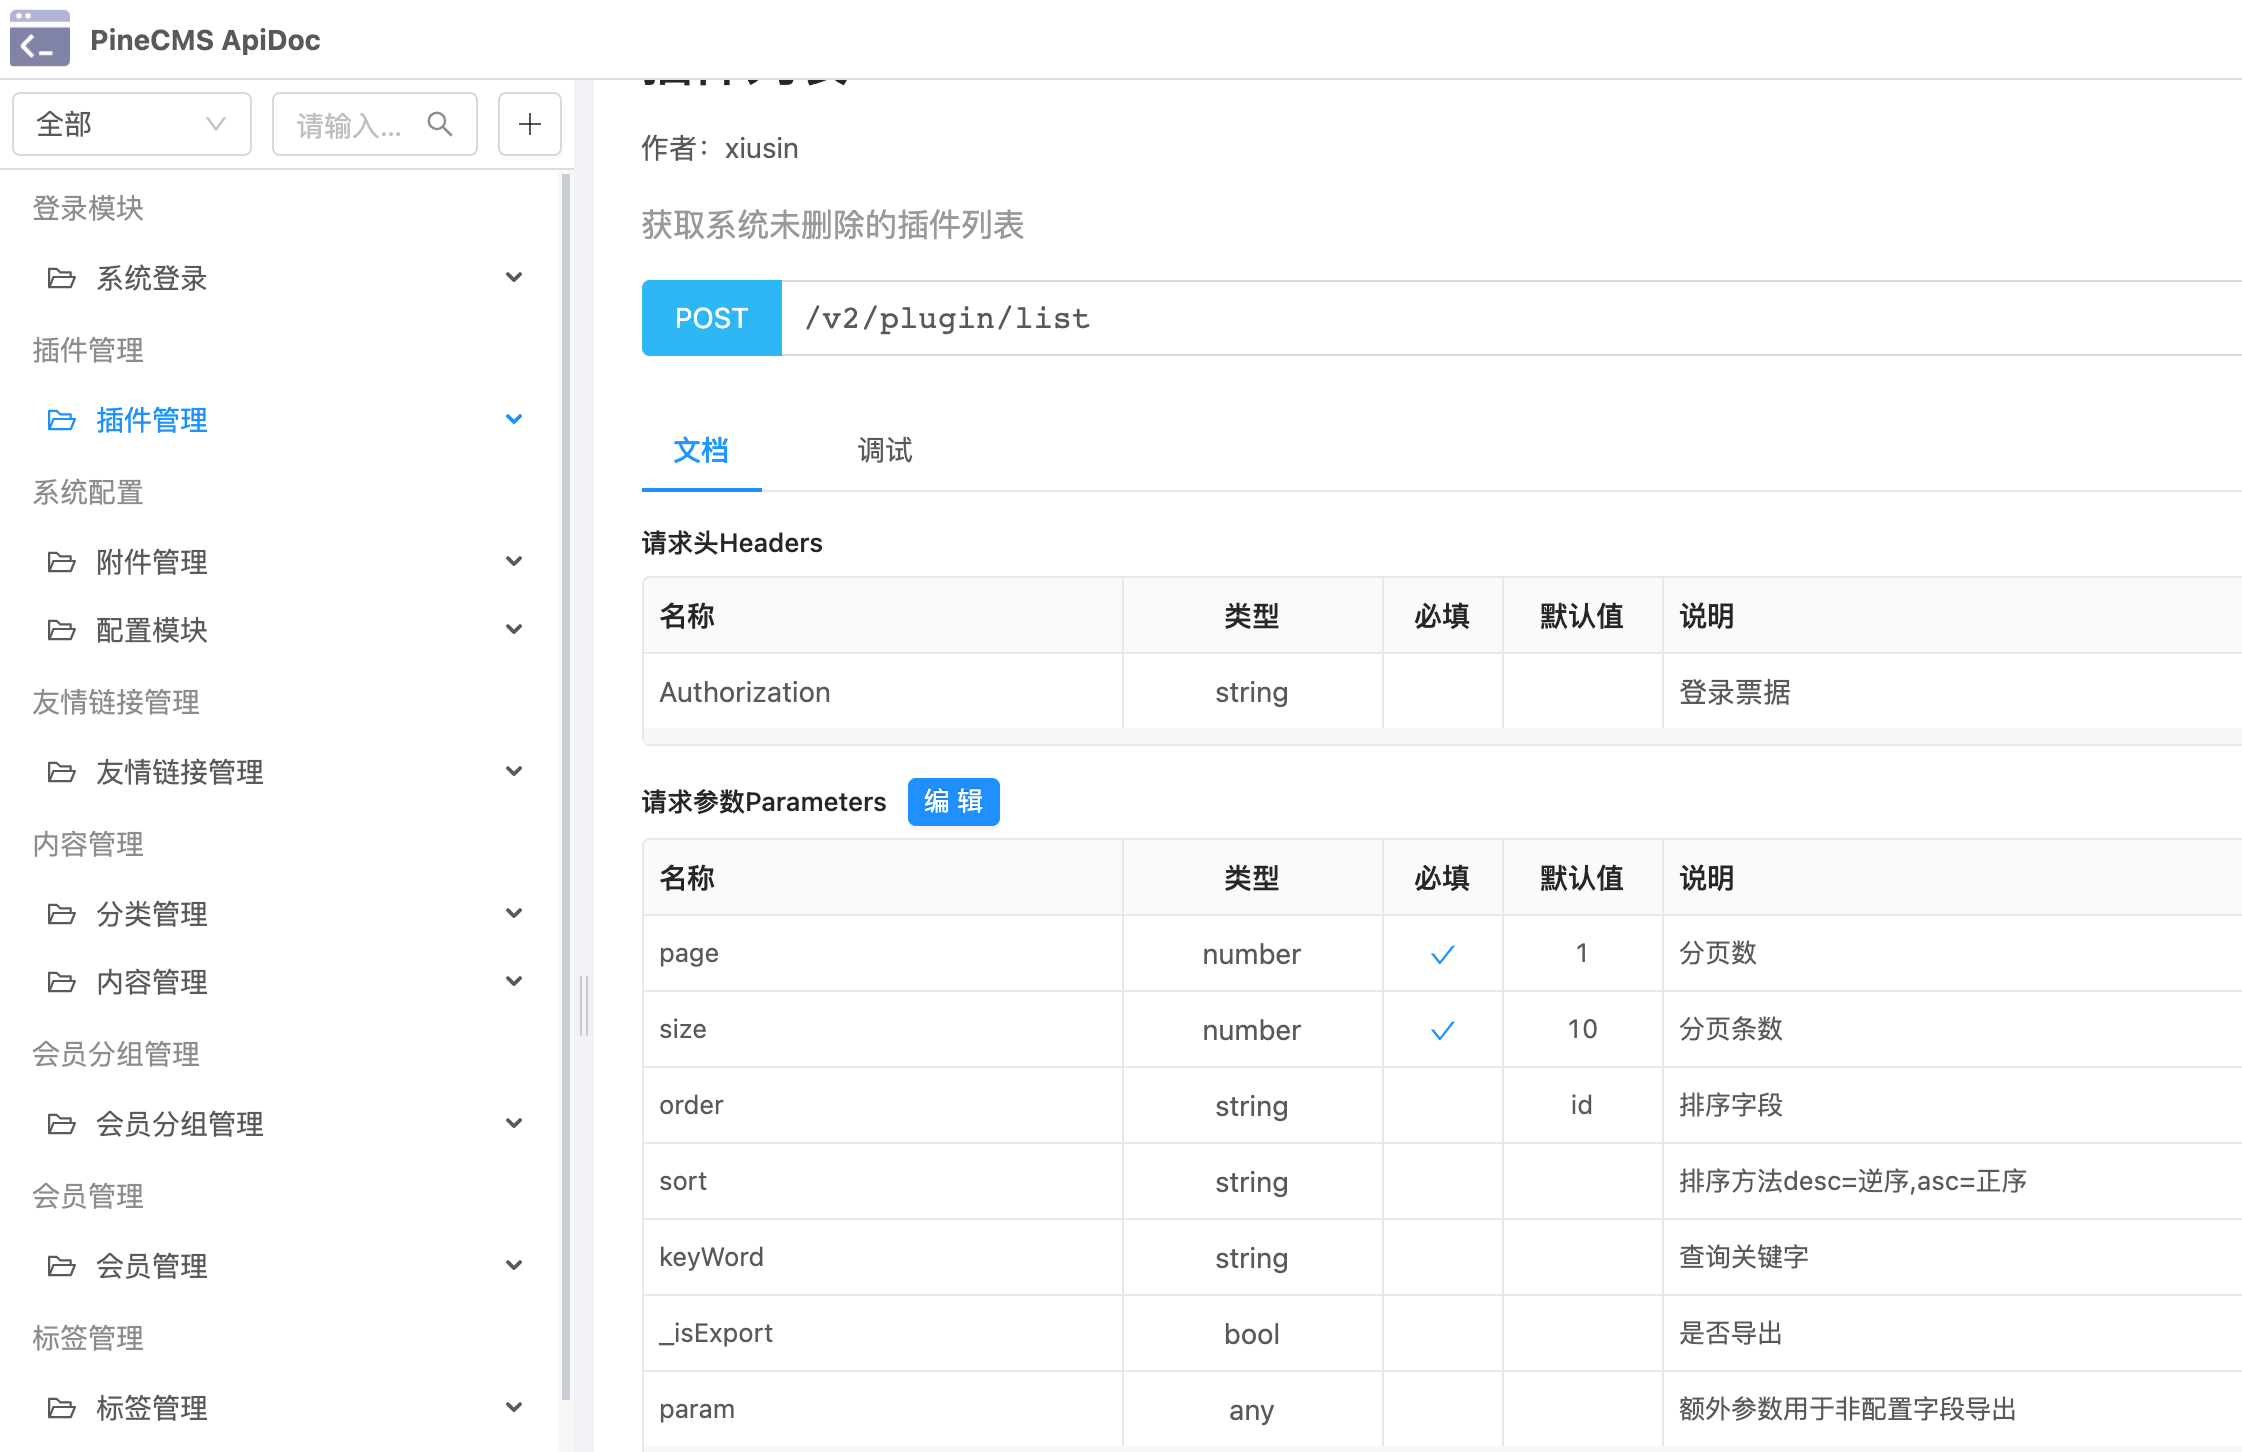Open the 全部 filter dropdown
The width and height of the screenshot is (2242, 1452).
coord(131,124)
